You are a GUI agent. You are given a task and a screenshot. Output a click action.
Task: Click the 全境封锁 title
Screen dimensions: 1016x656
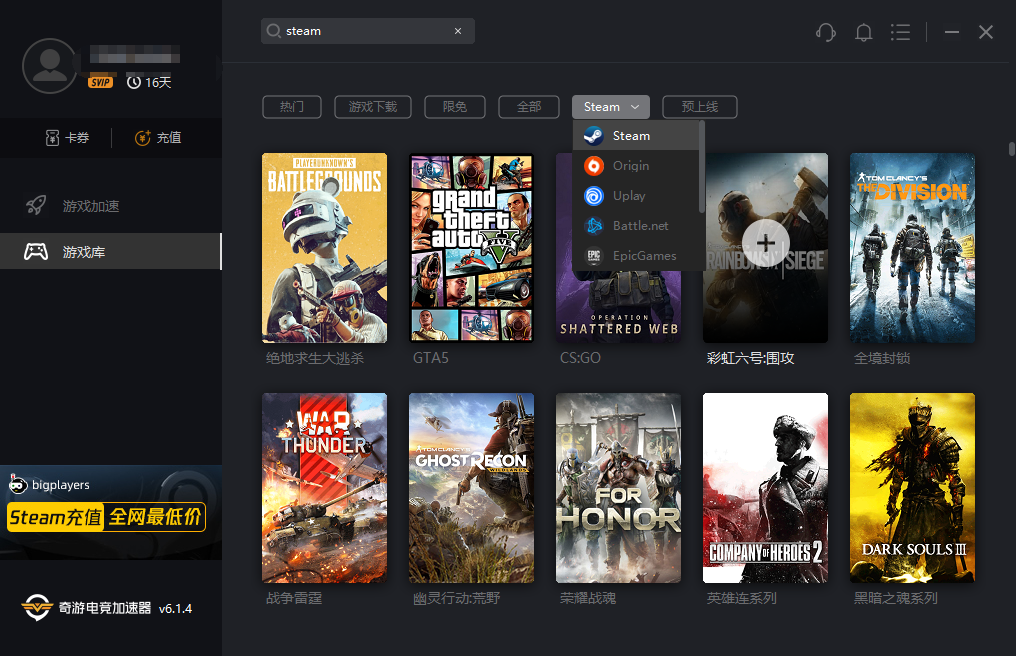[882, 358]
